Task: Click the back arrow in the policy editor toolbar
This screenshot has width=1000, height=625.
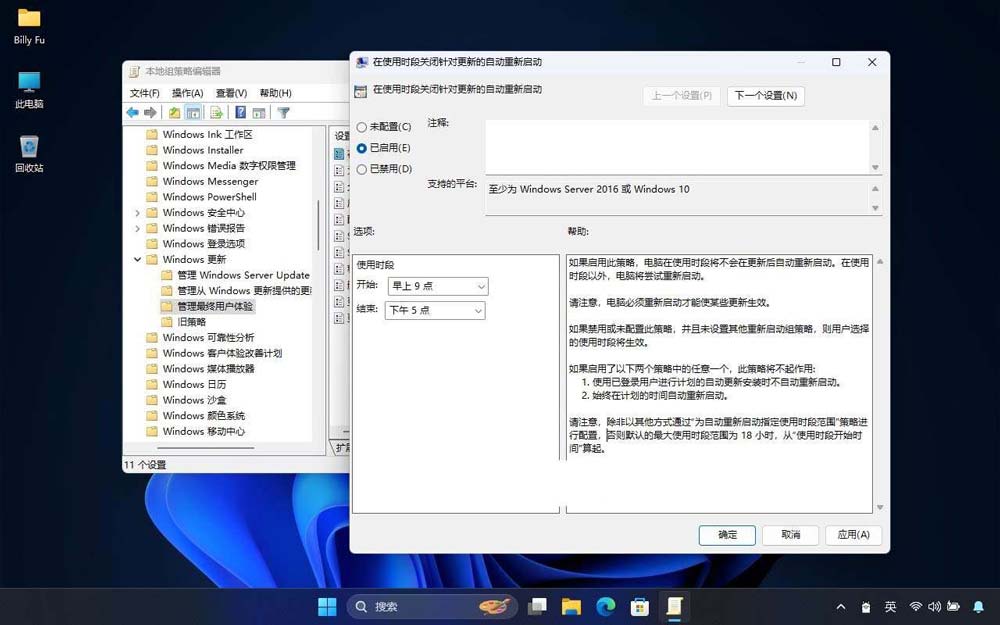Action: tap(132, 113)
